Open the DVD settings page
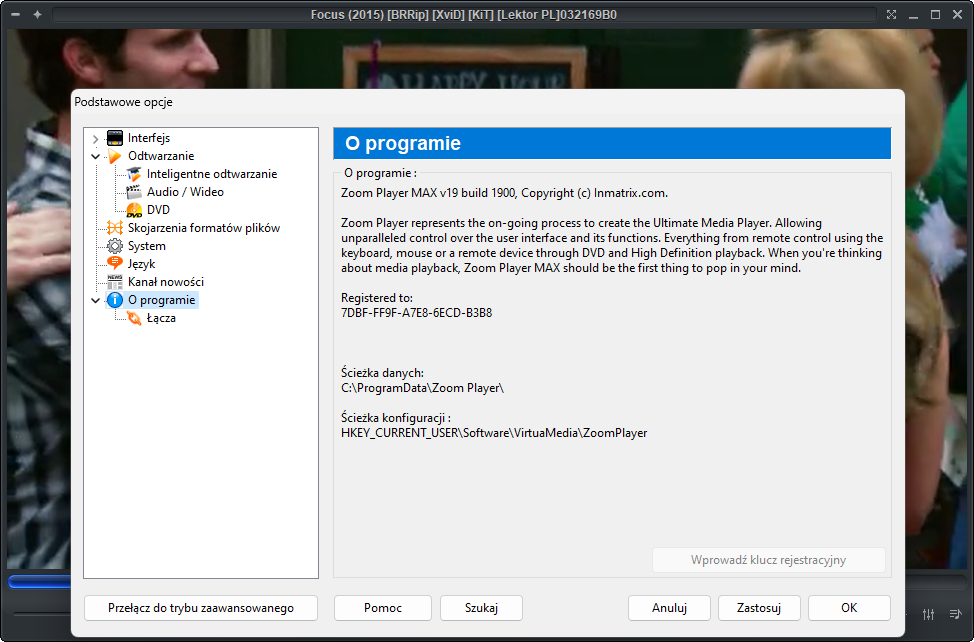This screenshot has height=642, width=974. coord(158,210)
